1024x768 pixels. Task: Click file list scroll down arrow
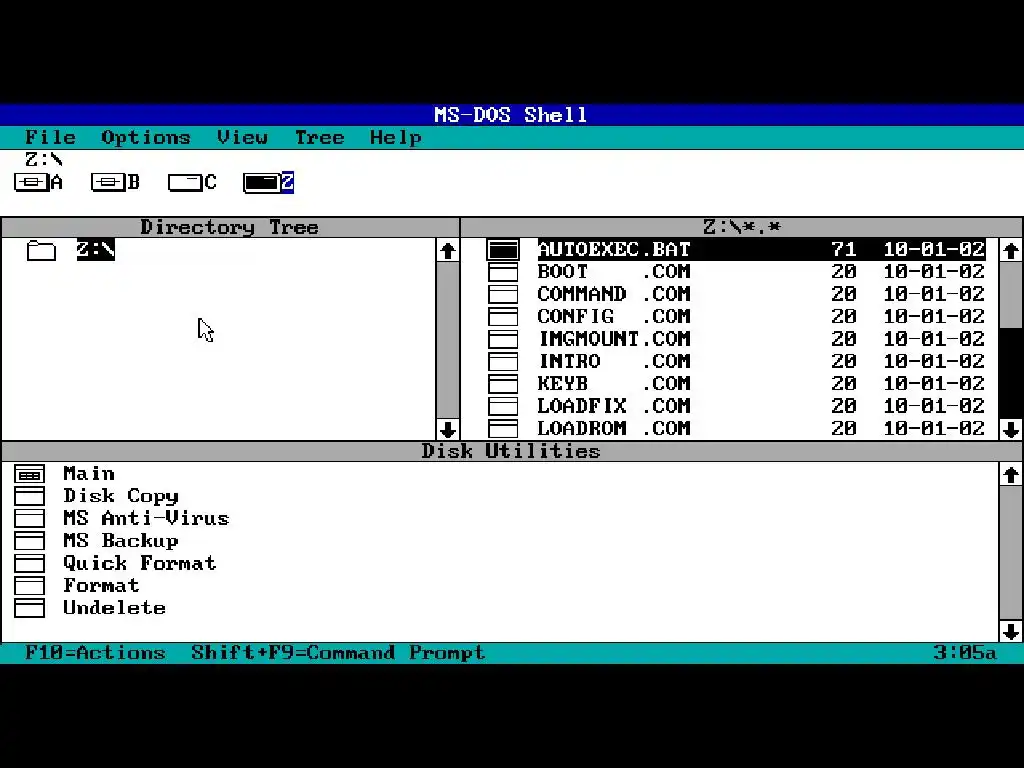click(x=1011, y=430)
